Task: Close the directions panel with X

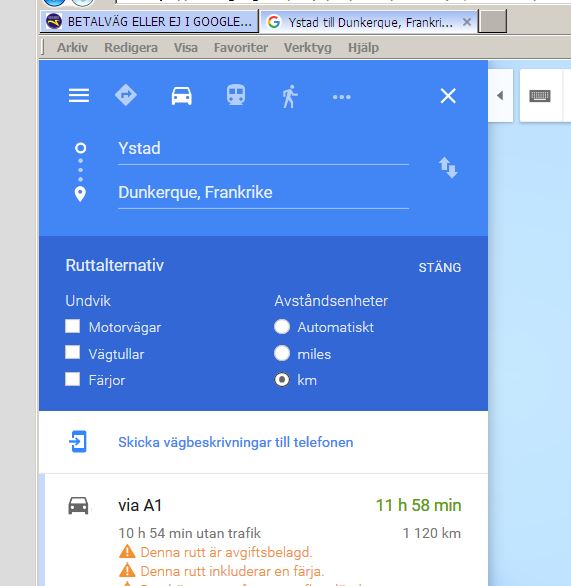Action: [x=448, y=96]
